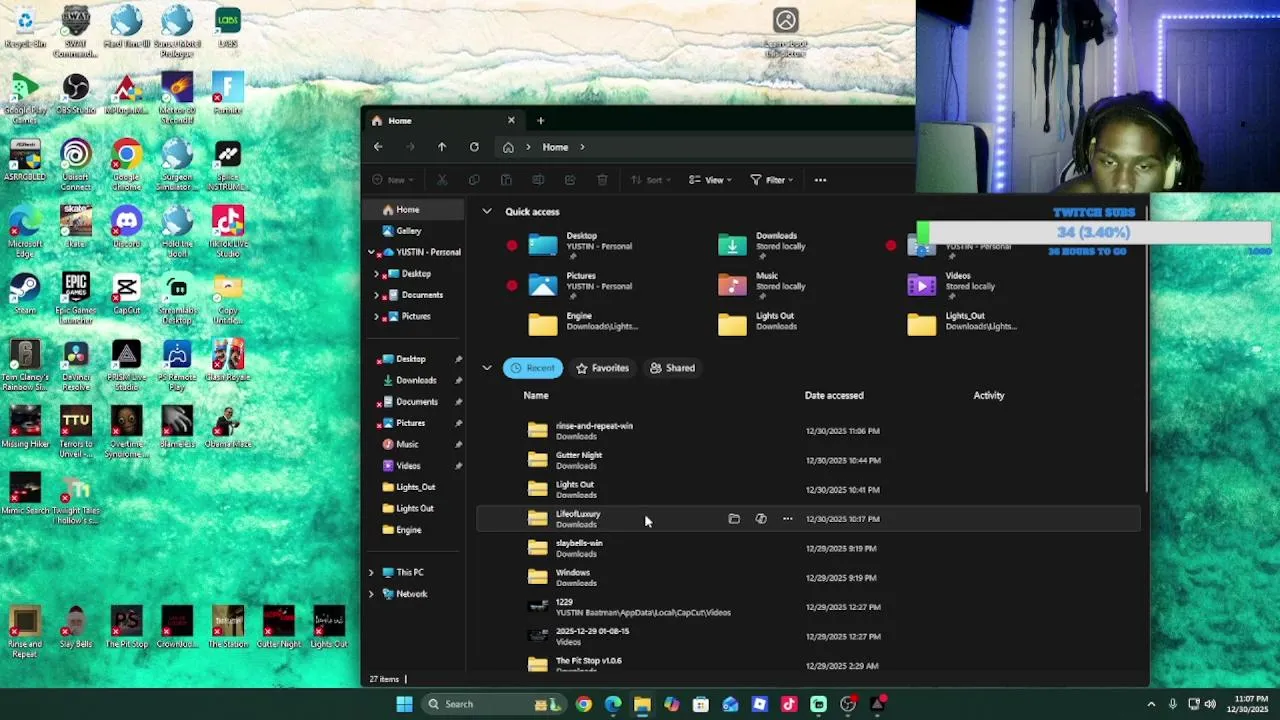1280x720 pixels.
Task: Expand Pictures under YUSTIN - Personal
Action: click(377, 316)
